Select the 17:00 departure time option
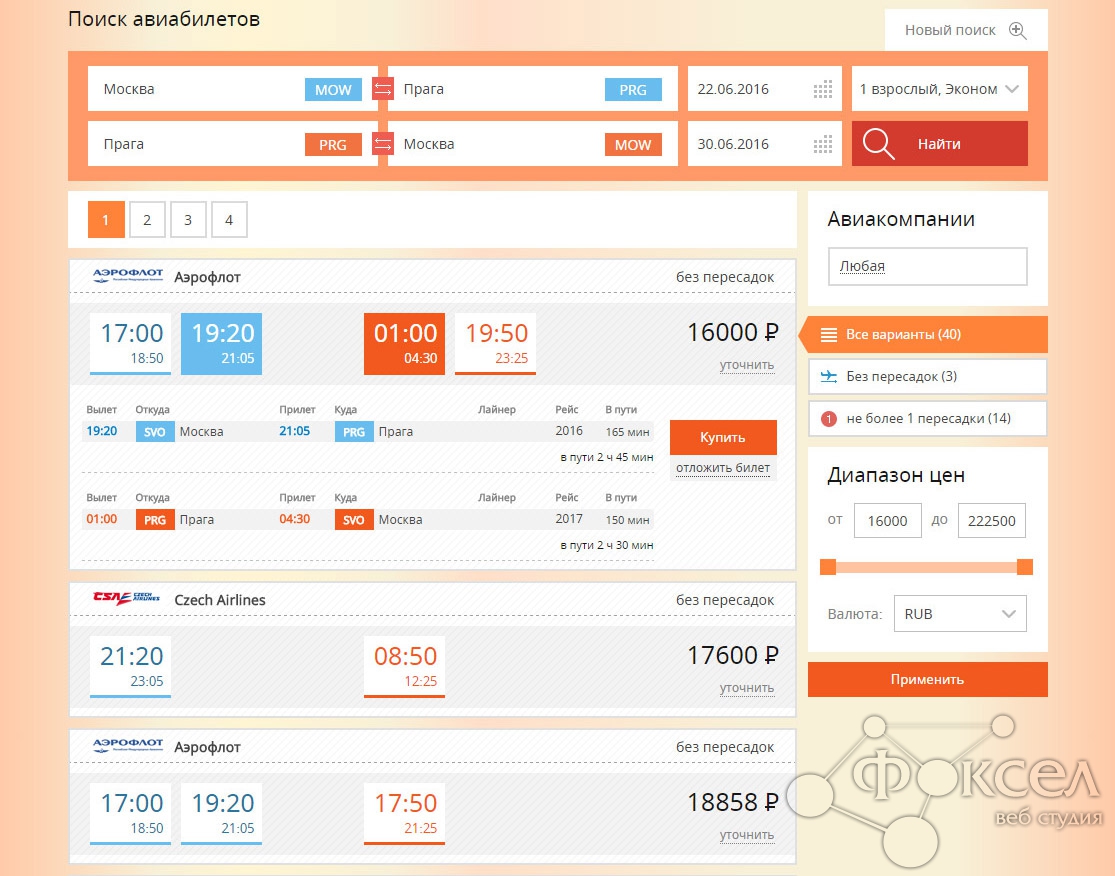Viewport: 1115px width, 876px height. (x=130, y=343)
